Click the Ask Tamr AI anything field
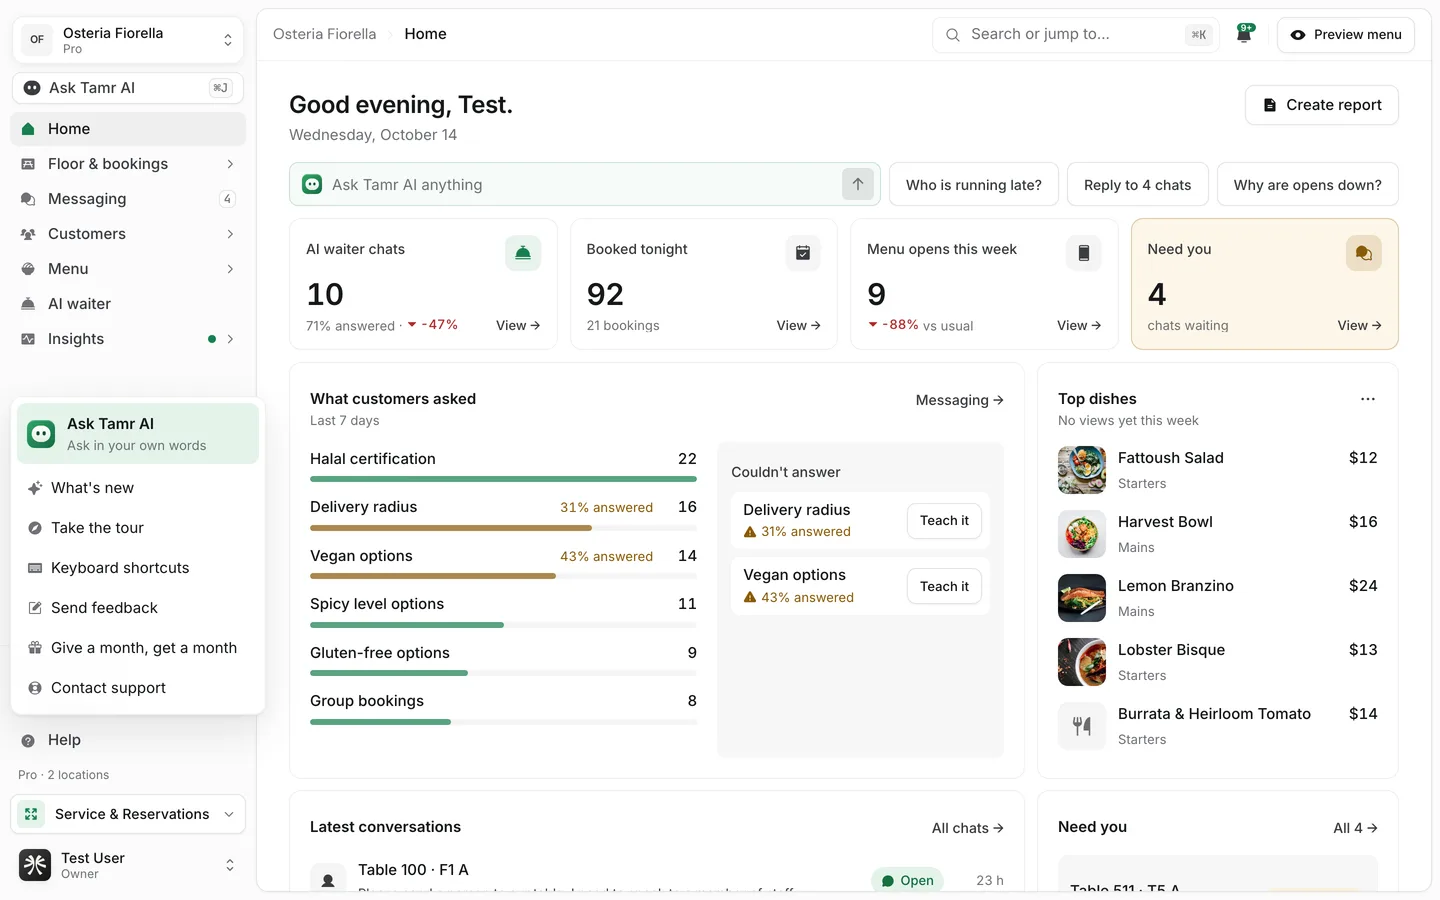1440x900 pixels. [585, 184]
